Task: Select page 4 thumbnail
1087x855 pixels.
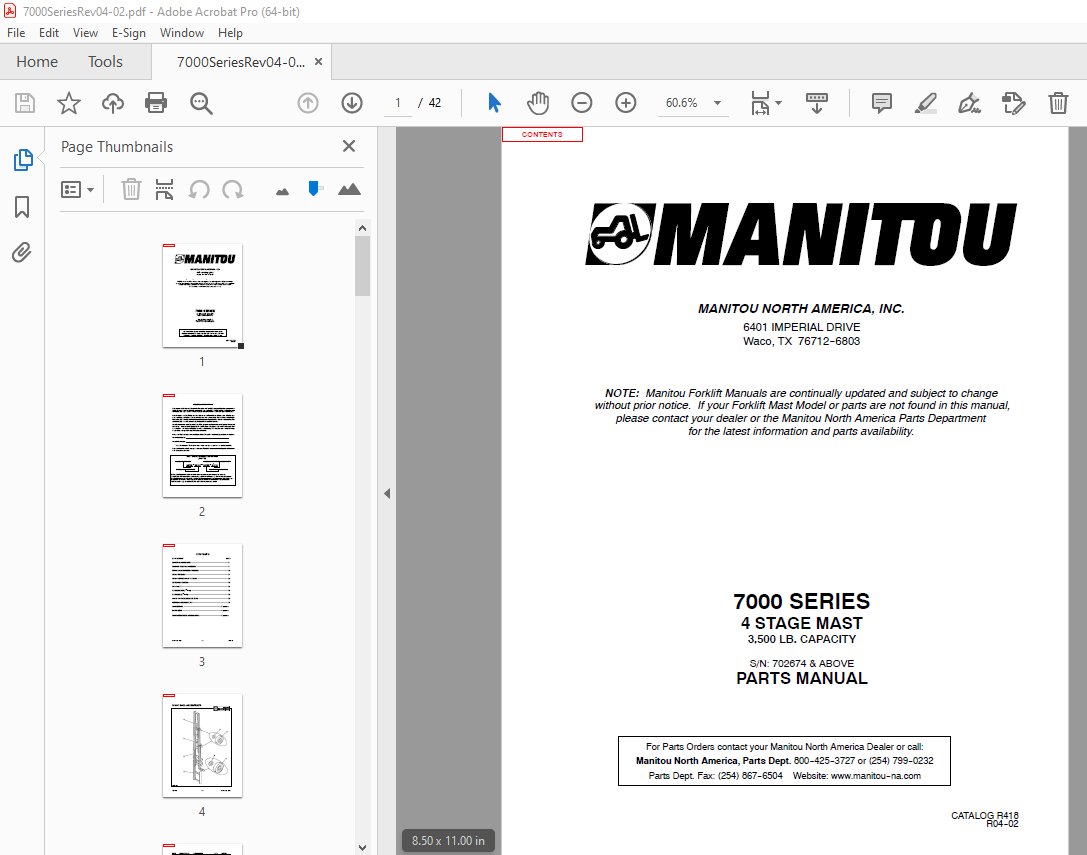Action: coord(202,745)
